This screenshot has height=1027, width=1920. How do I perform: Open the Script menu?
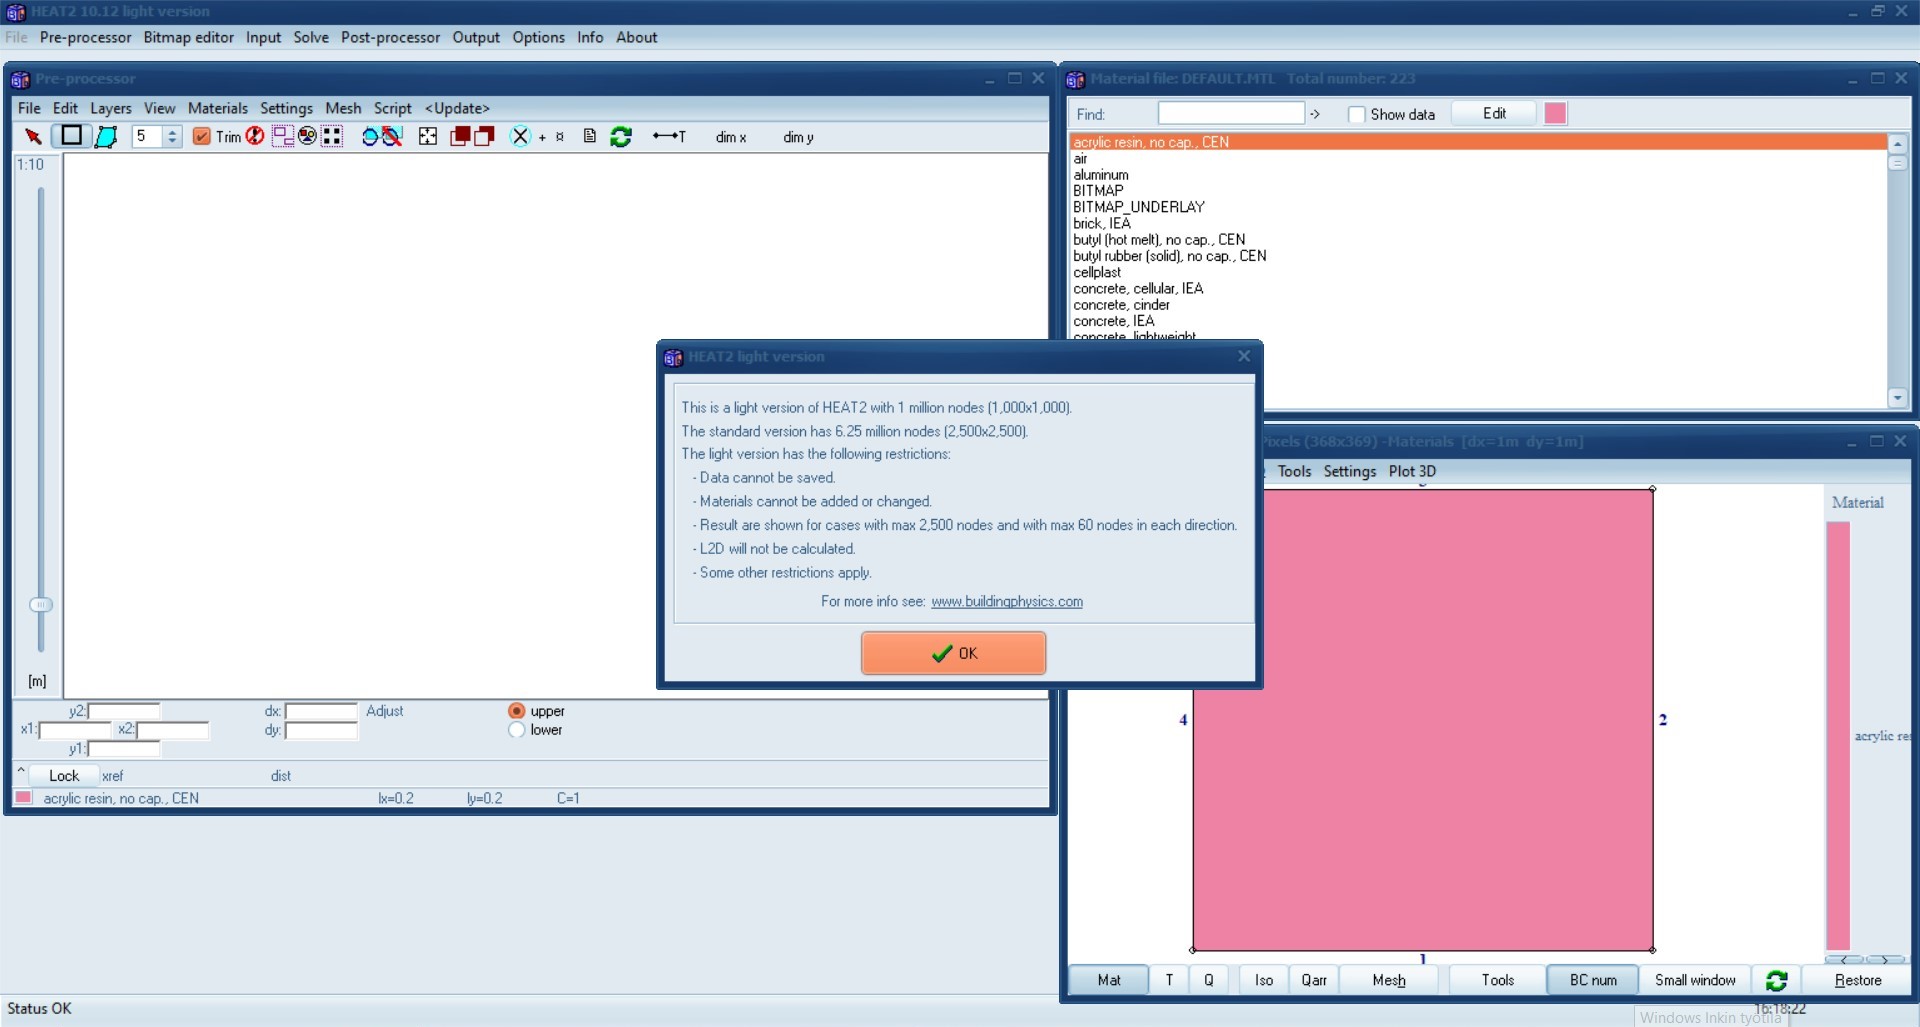click(x=393, y=109)
